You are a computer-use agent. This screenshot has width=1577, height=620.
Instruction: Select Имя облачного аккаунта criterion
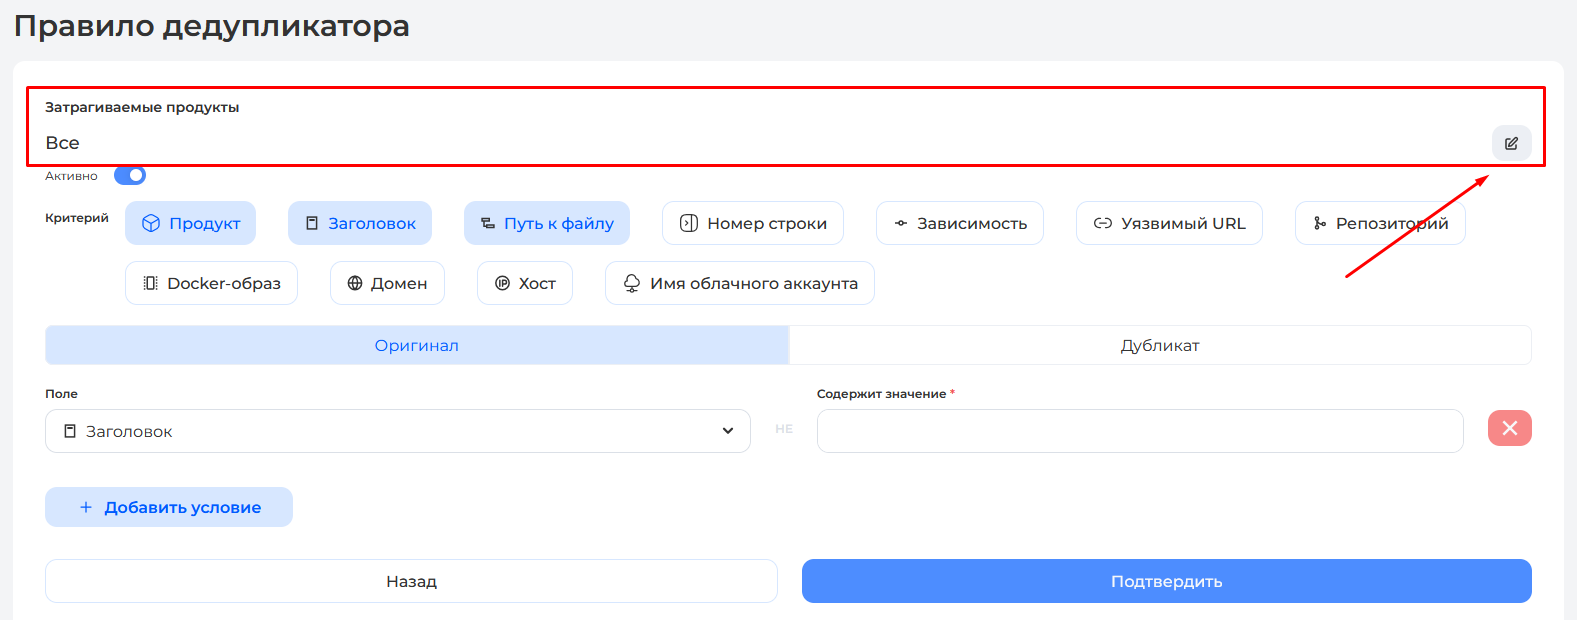739,283
